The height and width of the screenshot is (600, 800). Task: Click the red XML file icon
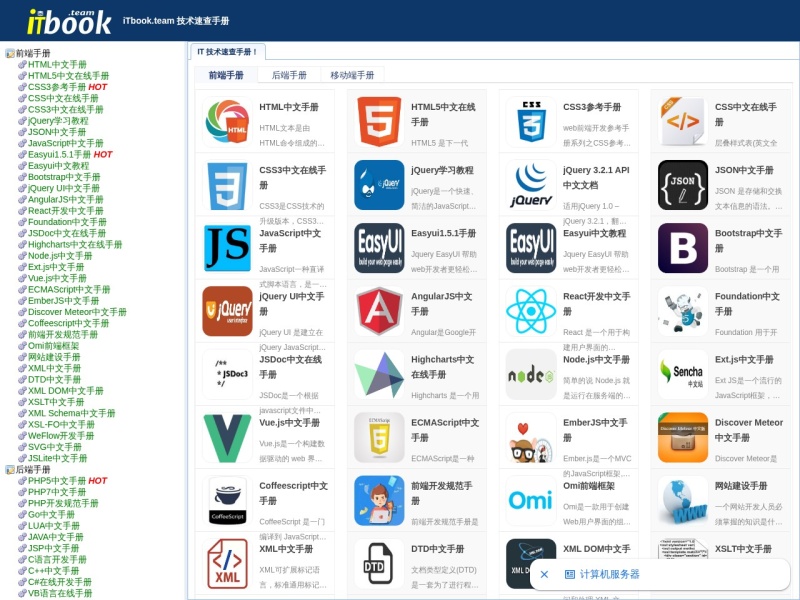228,564
